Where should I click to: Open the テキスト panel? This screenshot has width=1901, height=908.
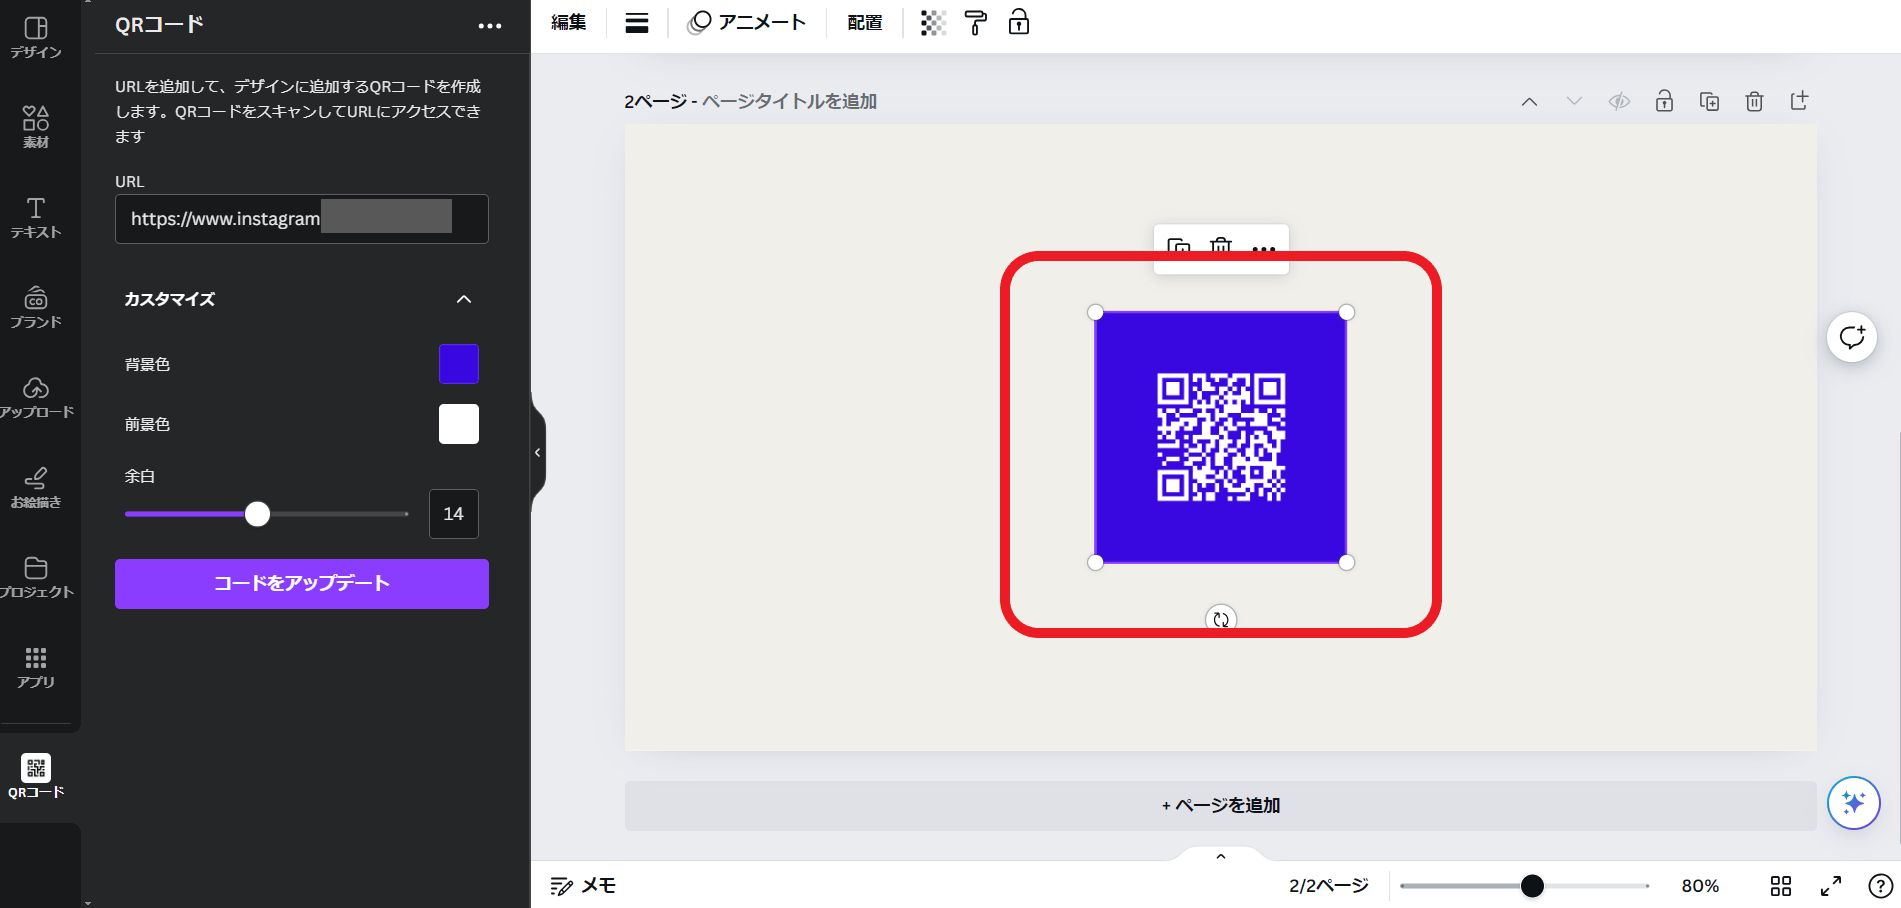point(36,218)
